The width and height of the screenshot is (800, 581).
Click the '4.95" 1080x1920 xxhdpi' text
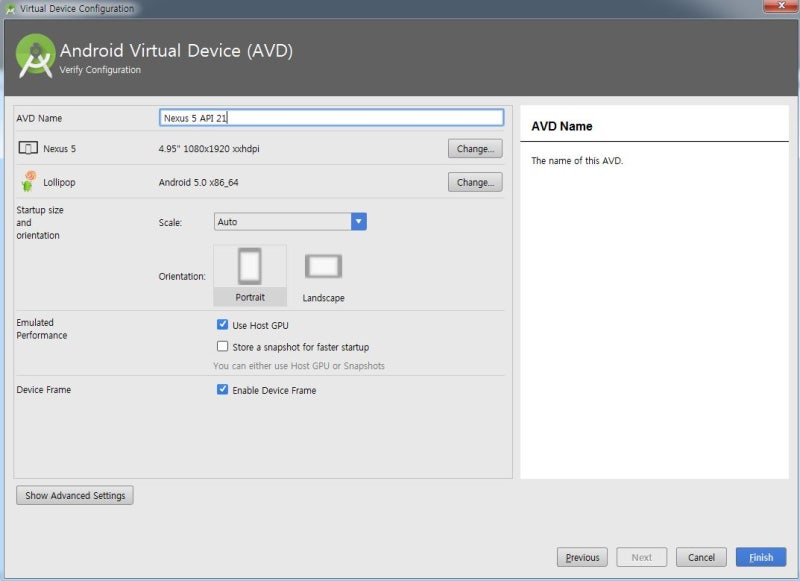pos(209,148)
